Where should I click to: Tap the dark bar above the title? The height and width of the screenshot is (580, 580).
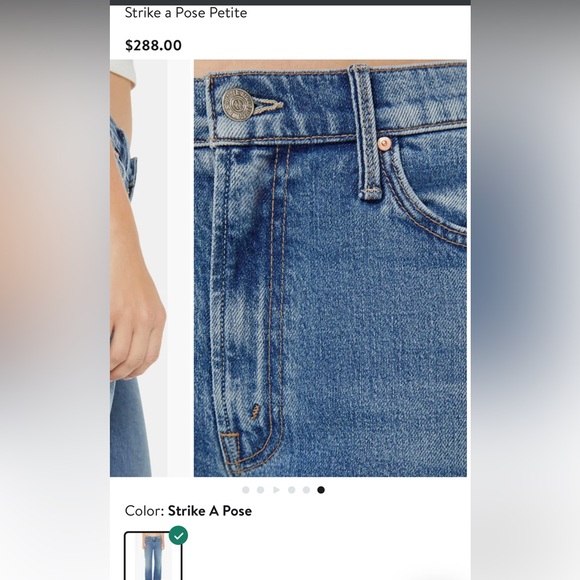coord(290,2)
